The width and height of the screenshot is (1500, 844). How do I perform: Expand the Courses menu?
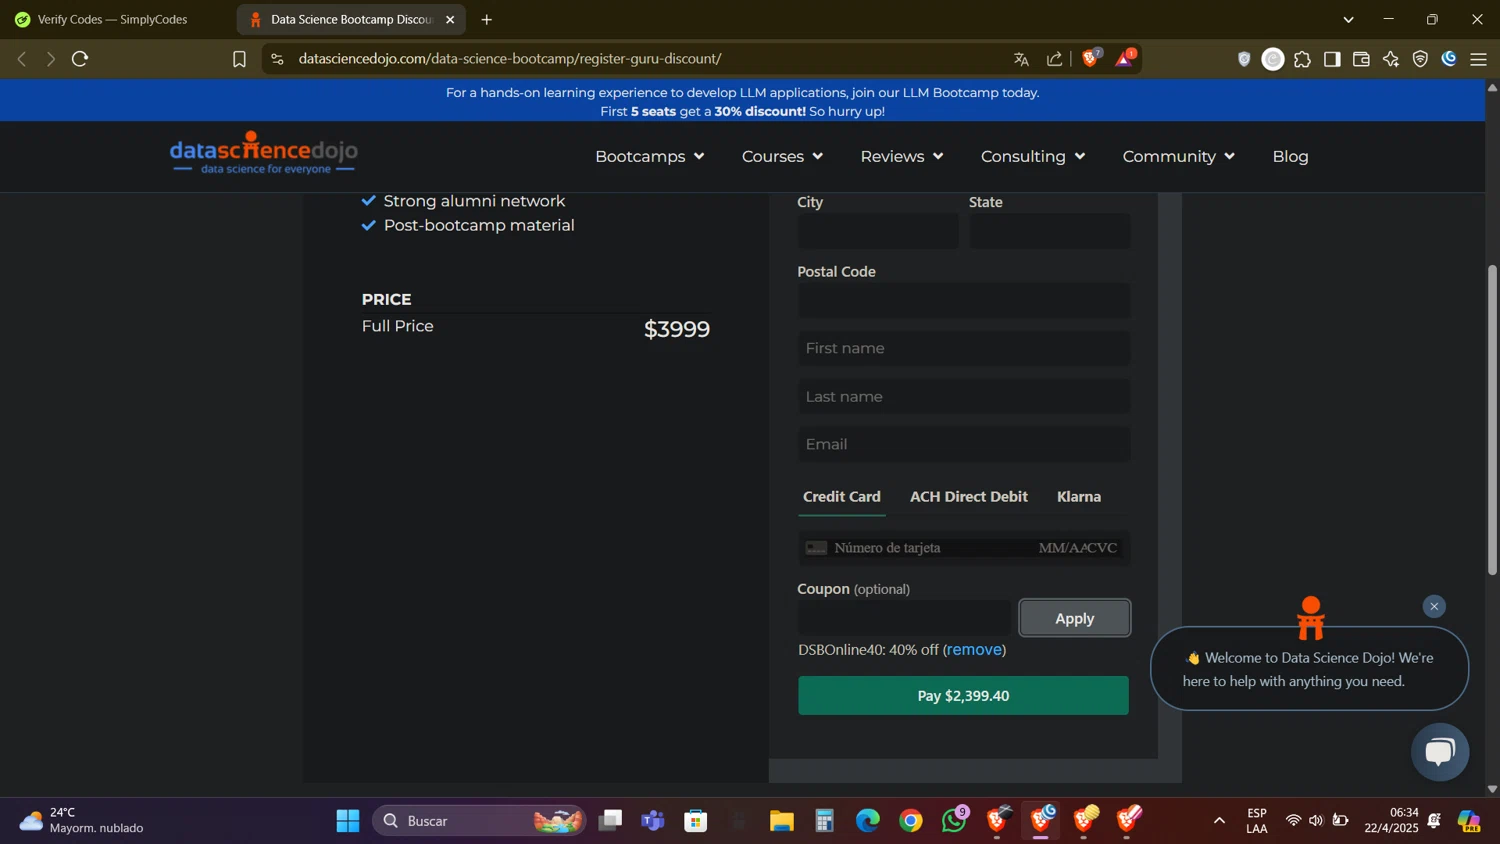coord(782,156)
